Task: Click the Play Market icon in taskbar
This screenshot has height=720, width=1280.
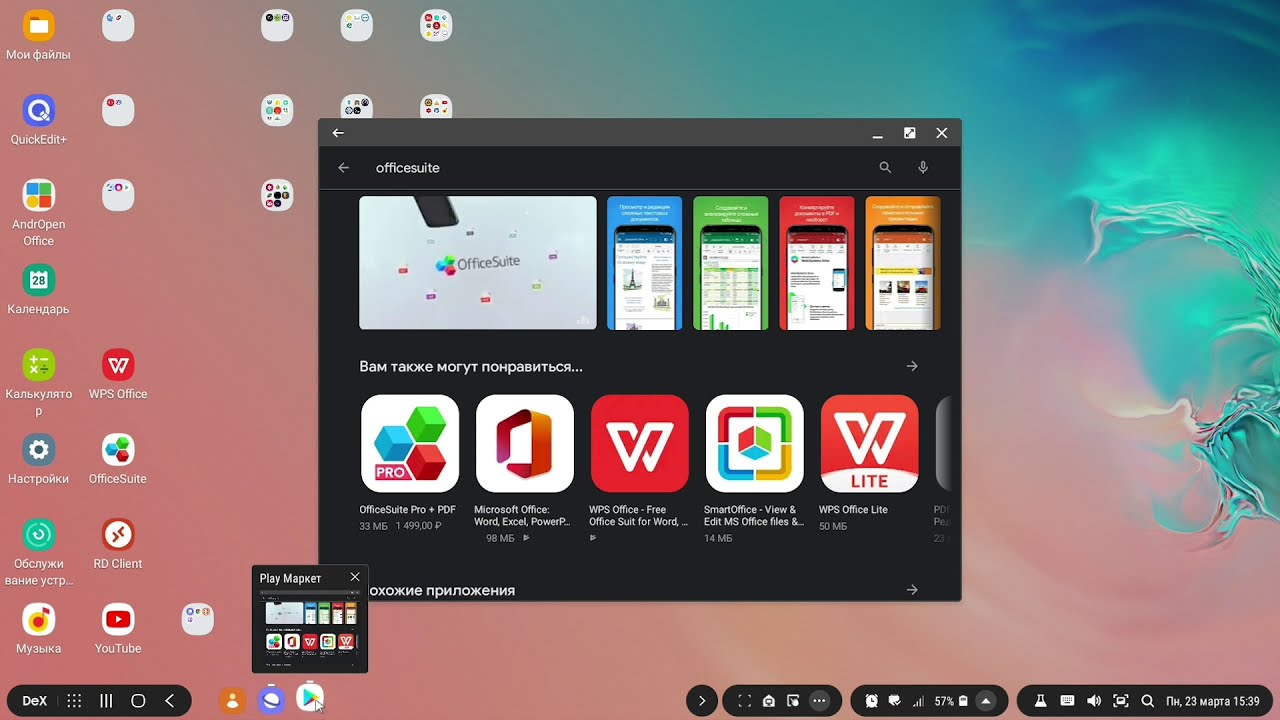Action: 310,699
